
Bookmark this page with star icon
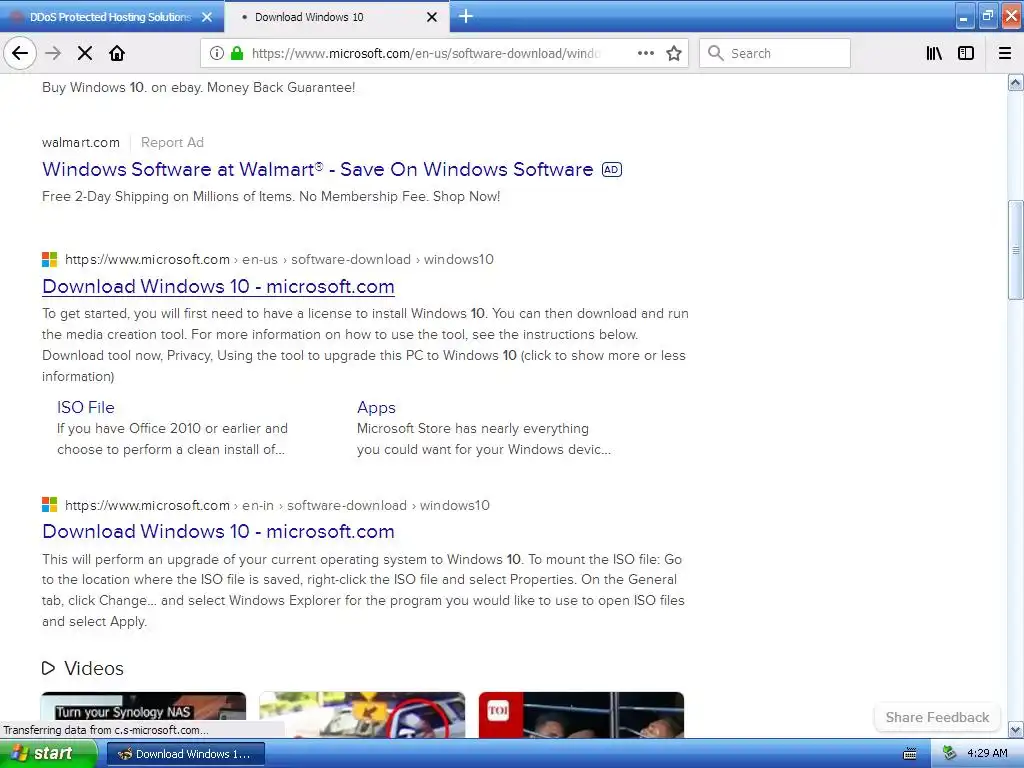point(674,54)
